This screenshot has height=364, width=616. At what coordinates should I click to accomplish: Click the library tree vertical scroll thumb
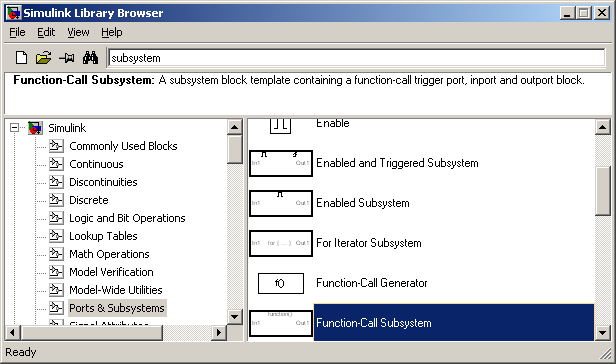click(235, 149)
